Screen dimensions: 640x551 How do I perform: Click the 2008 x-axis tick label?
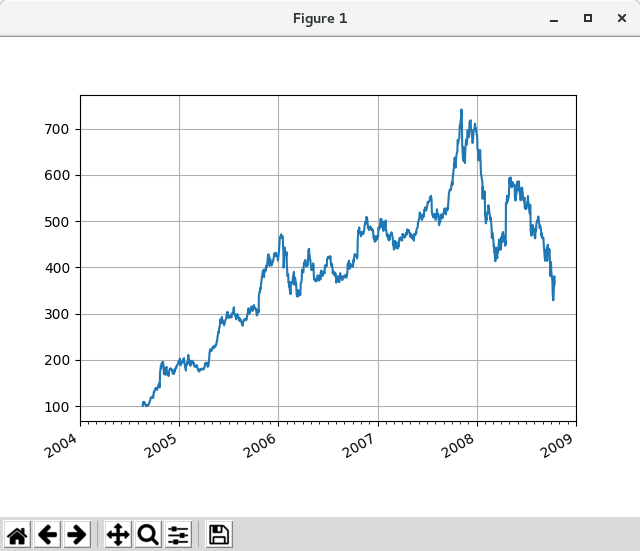[458, 445]
